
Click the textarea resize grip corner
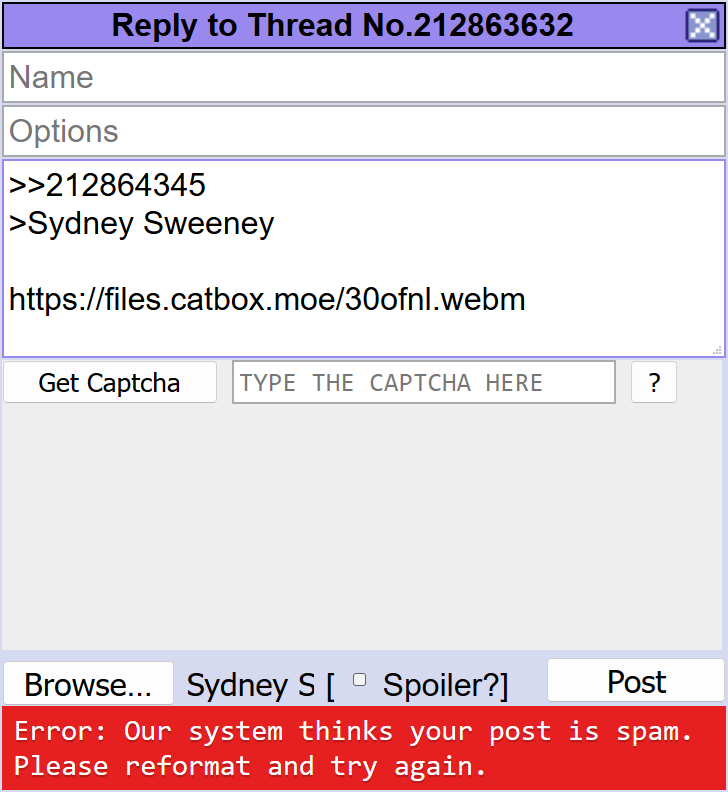pos(717,351)
